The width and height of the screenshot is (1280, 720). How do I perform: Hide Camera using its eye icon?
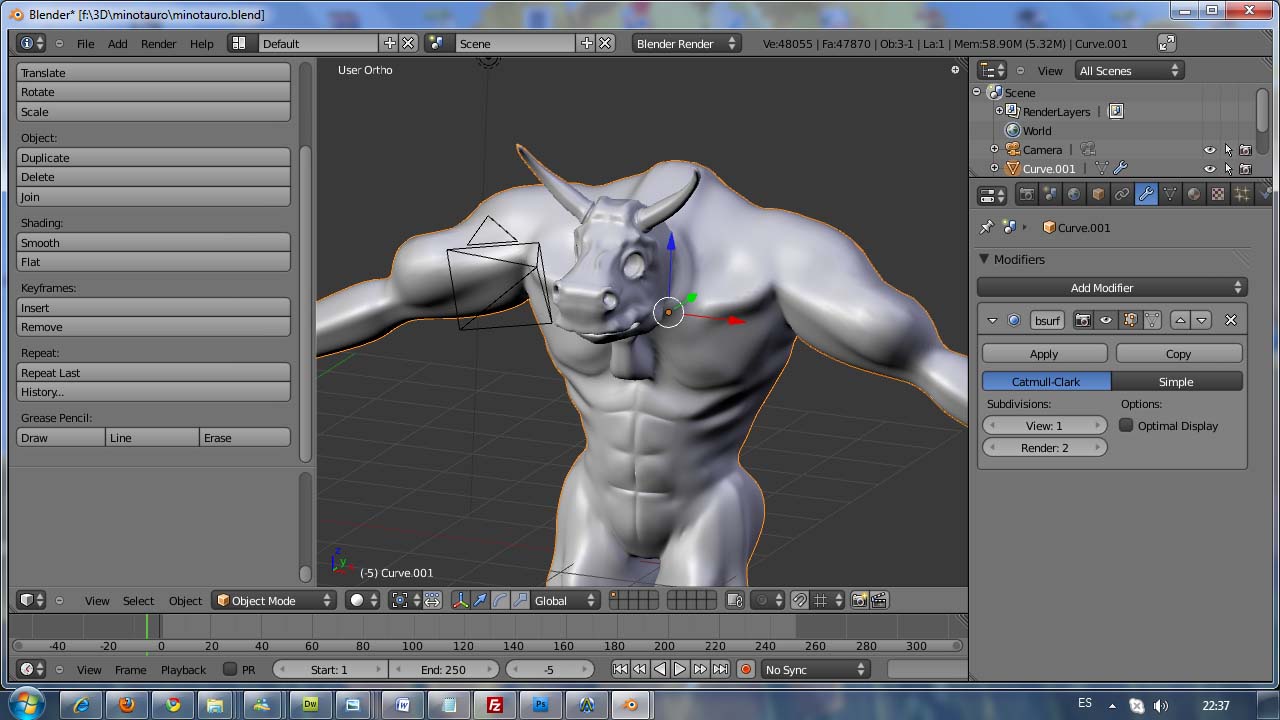tap(1209, 150)
